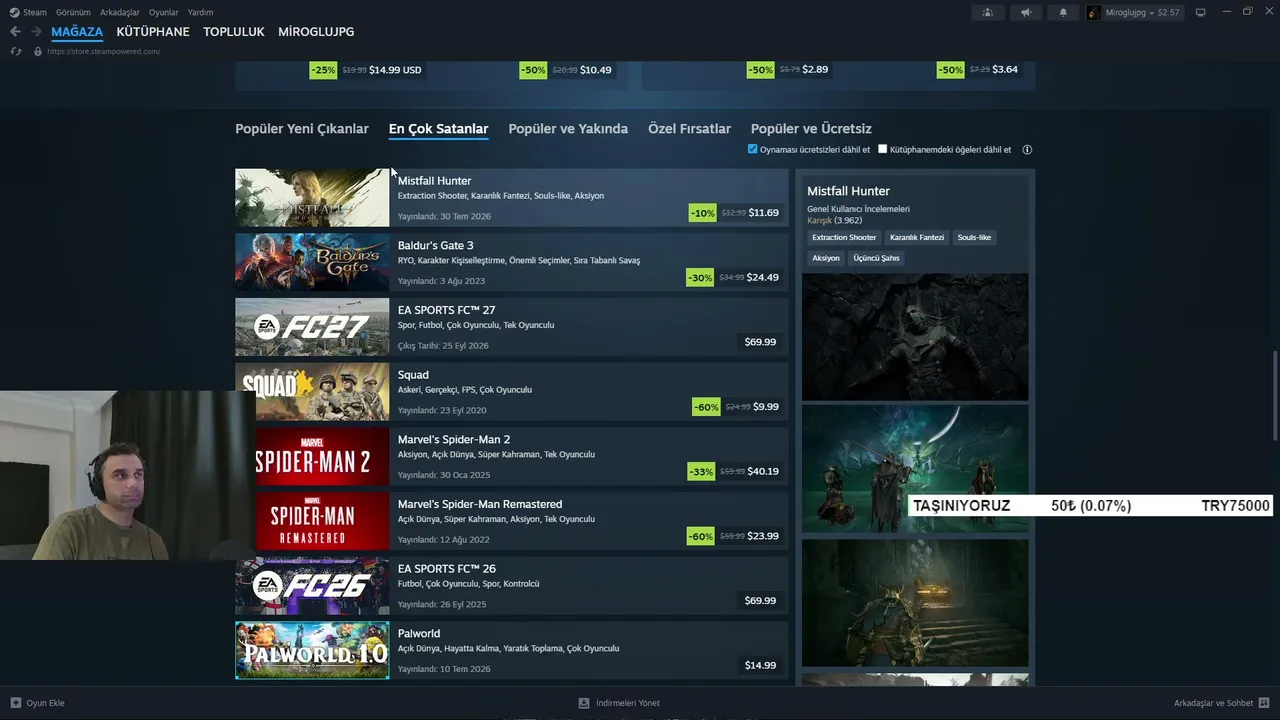Enable 'Kütüphanemdeki öğeleri dâhil et' checkbox
Image resolution: width=1280 pixels, height=720 pixels.
(x=882, y=149)
